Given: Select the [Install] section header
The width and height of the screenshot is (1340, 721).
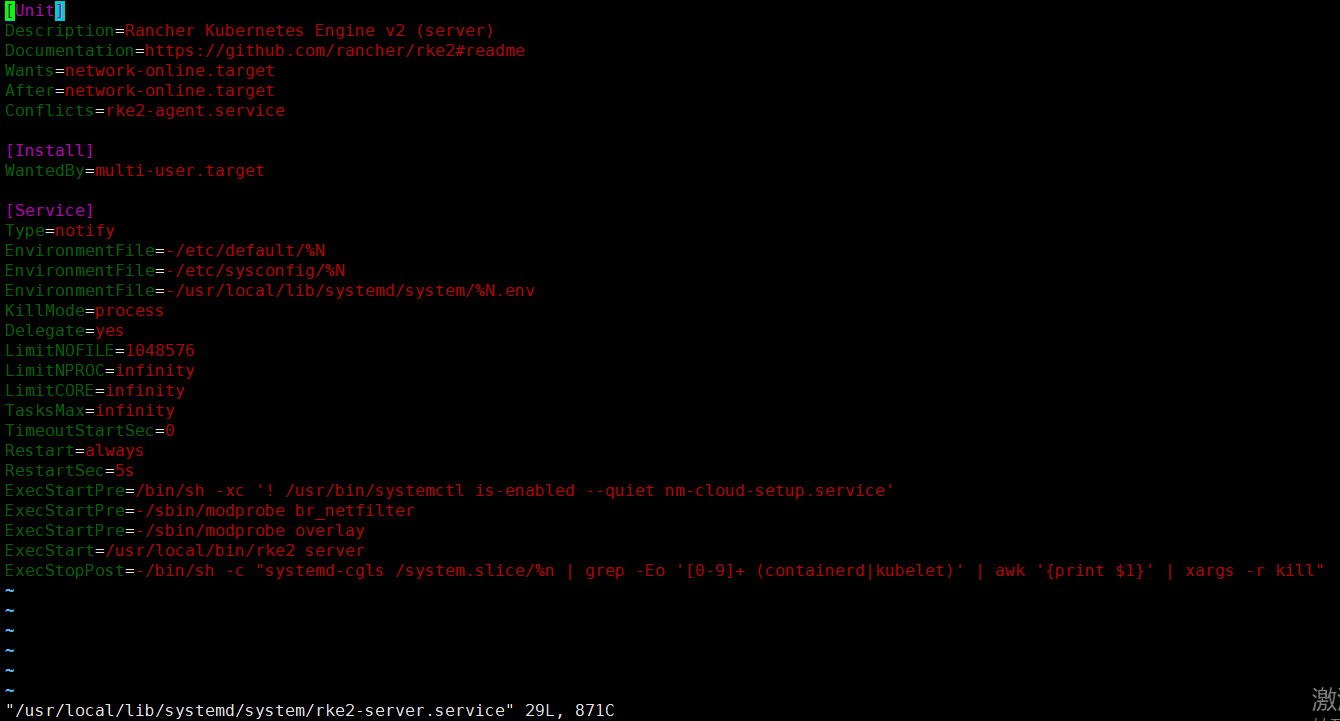Looking at the screenshot, I should 50,151.
